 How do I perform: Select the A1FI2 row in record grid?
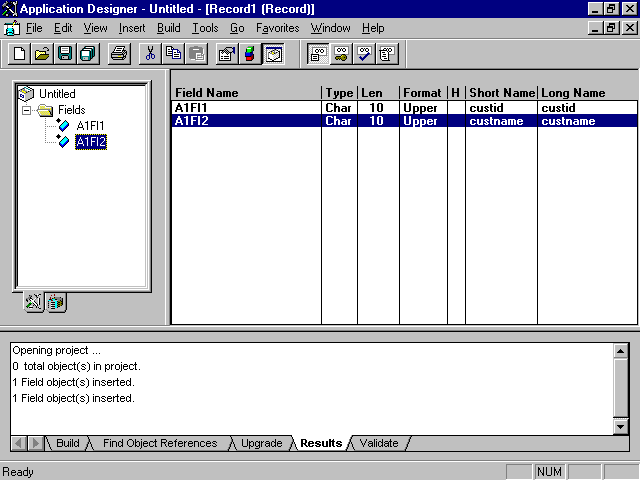pyautogui.click(x=404, y=121)
